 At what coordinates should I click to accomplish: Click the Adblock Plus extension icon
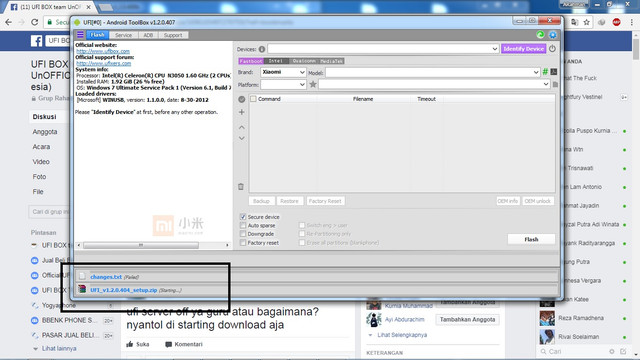pyautogui.click(x=616, y=22)
